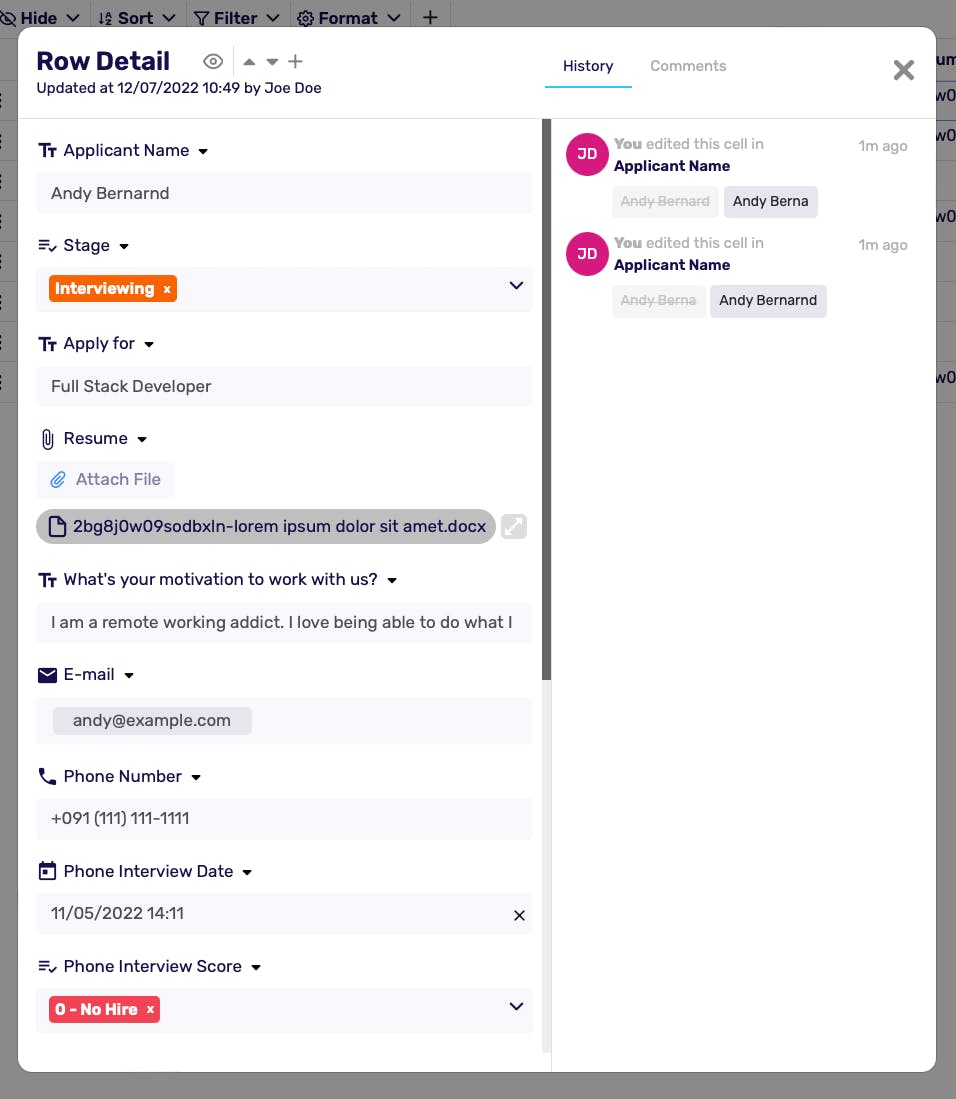Image resolution: width=956 pixels, height=1099 pixels.
Task: Expand the attached docx file preview
Action: pyautogui.click(x=513, y=526)
